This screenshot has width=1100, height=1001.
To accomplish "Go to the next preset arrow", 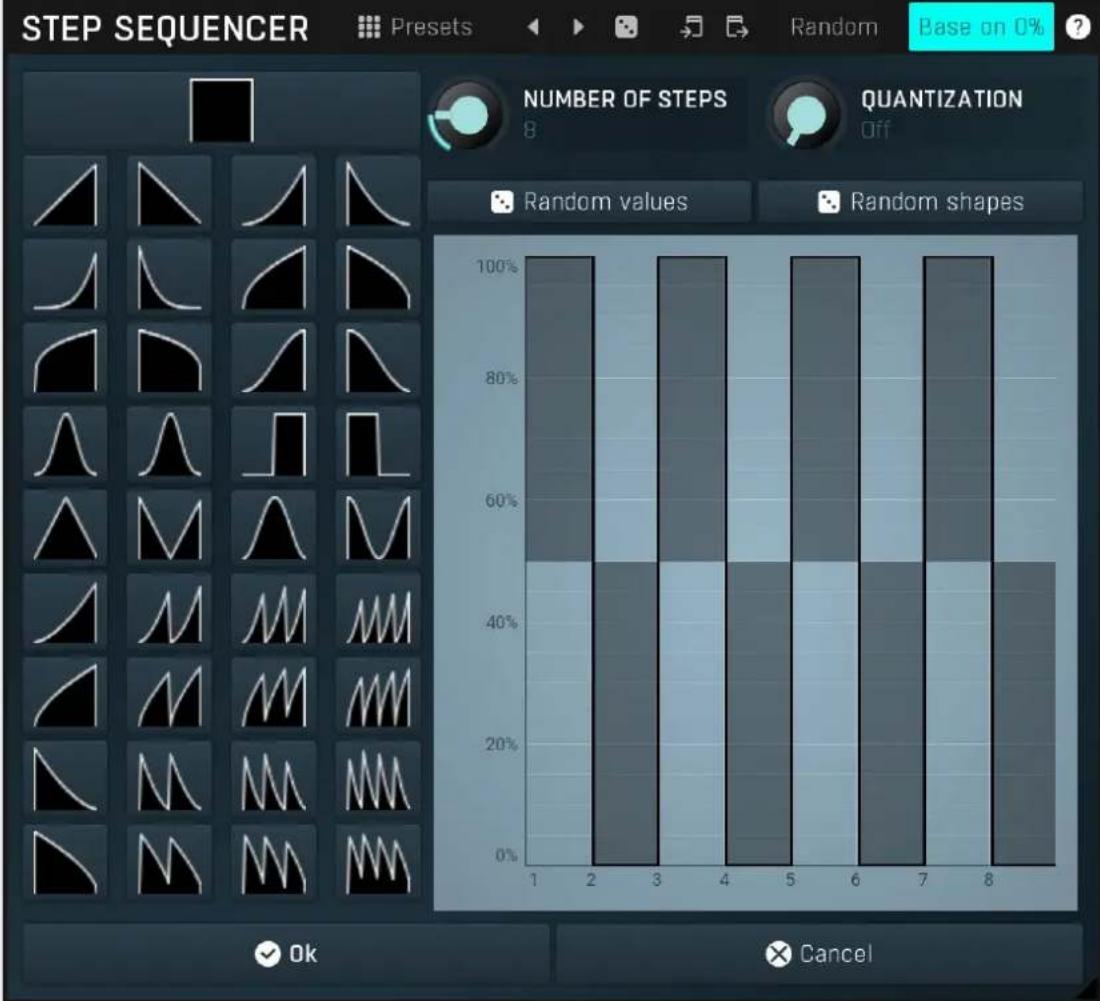I will pos(578,27).
